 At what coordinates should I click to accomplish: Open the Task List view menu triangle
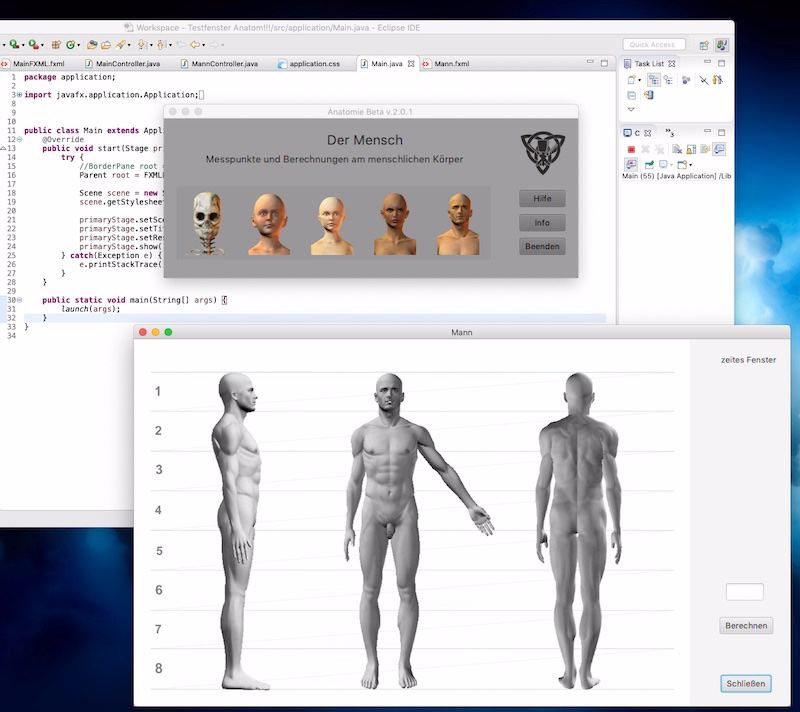[x=631, y=109]
